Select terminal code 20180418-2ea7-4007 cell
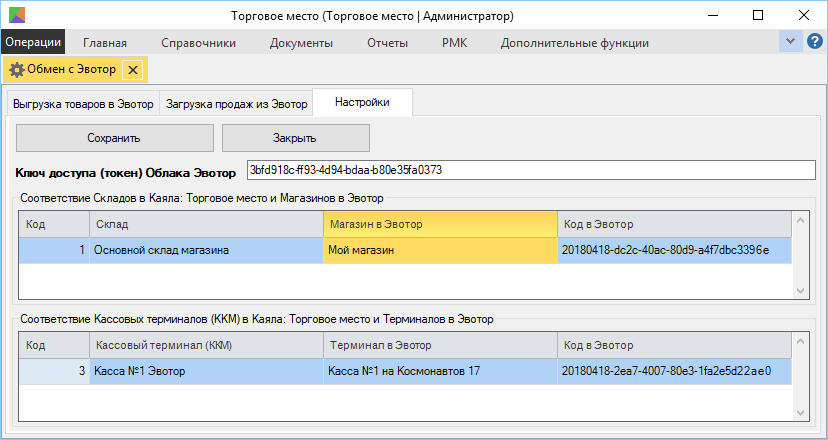The image size is (828, 440). click(x=674, y=371)
